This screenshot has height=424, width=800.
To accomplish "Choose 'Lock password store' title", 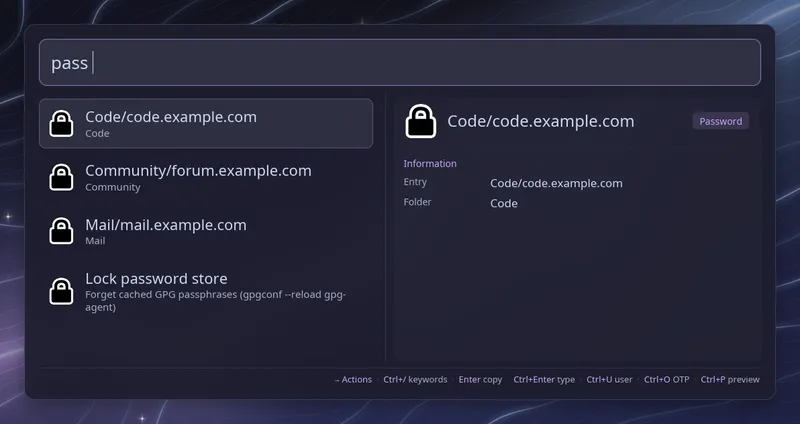I will (x=156, y=279).
